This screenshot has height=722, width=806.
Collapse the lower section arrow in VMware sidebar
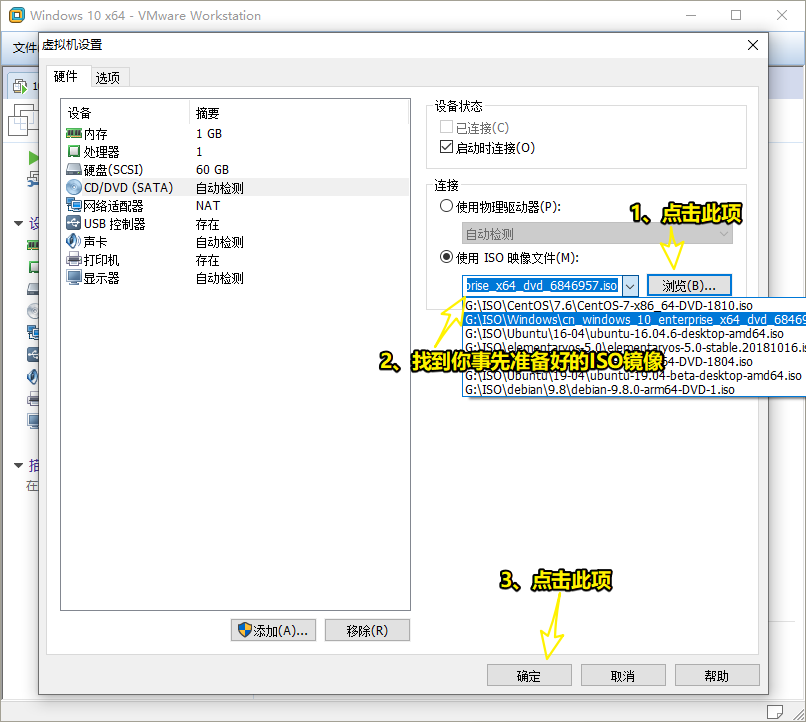click(x=19, y=466)
